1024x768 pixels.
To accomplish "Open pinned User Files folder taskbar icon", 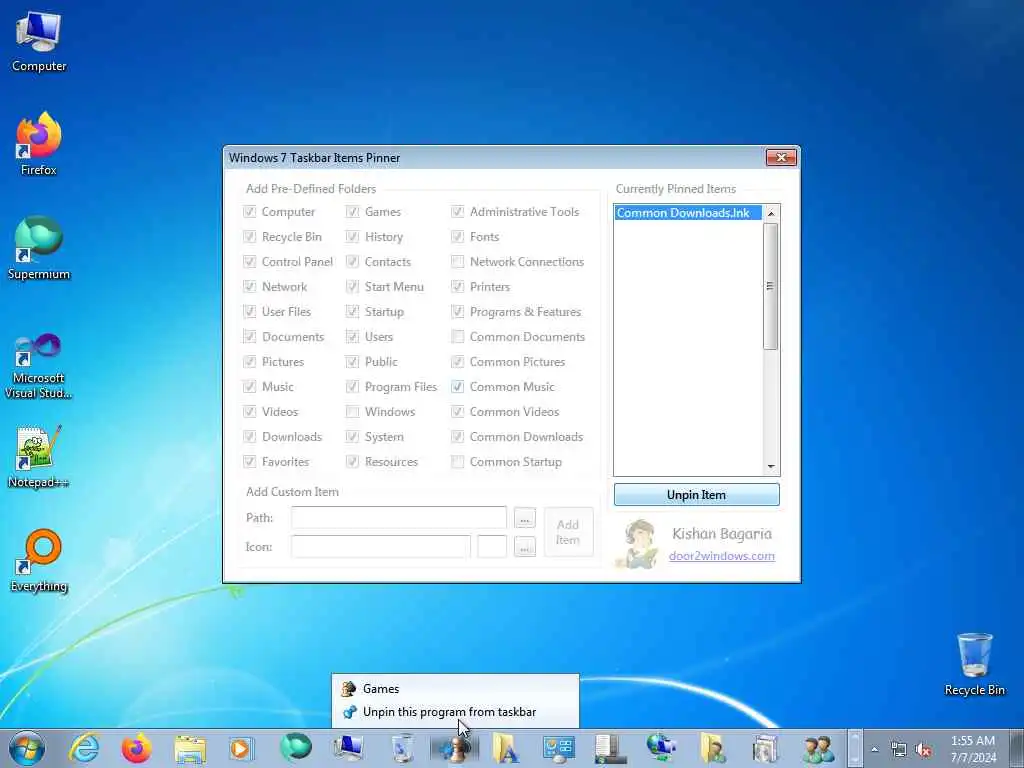I will pyautogui.click(x=713, y=748).
